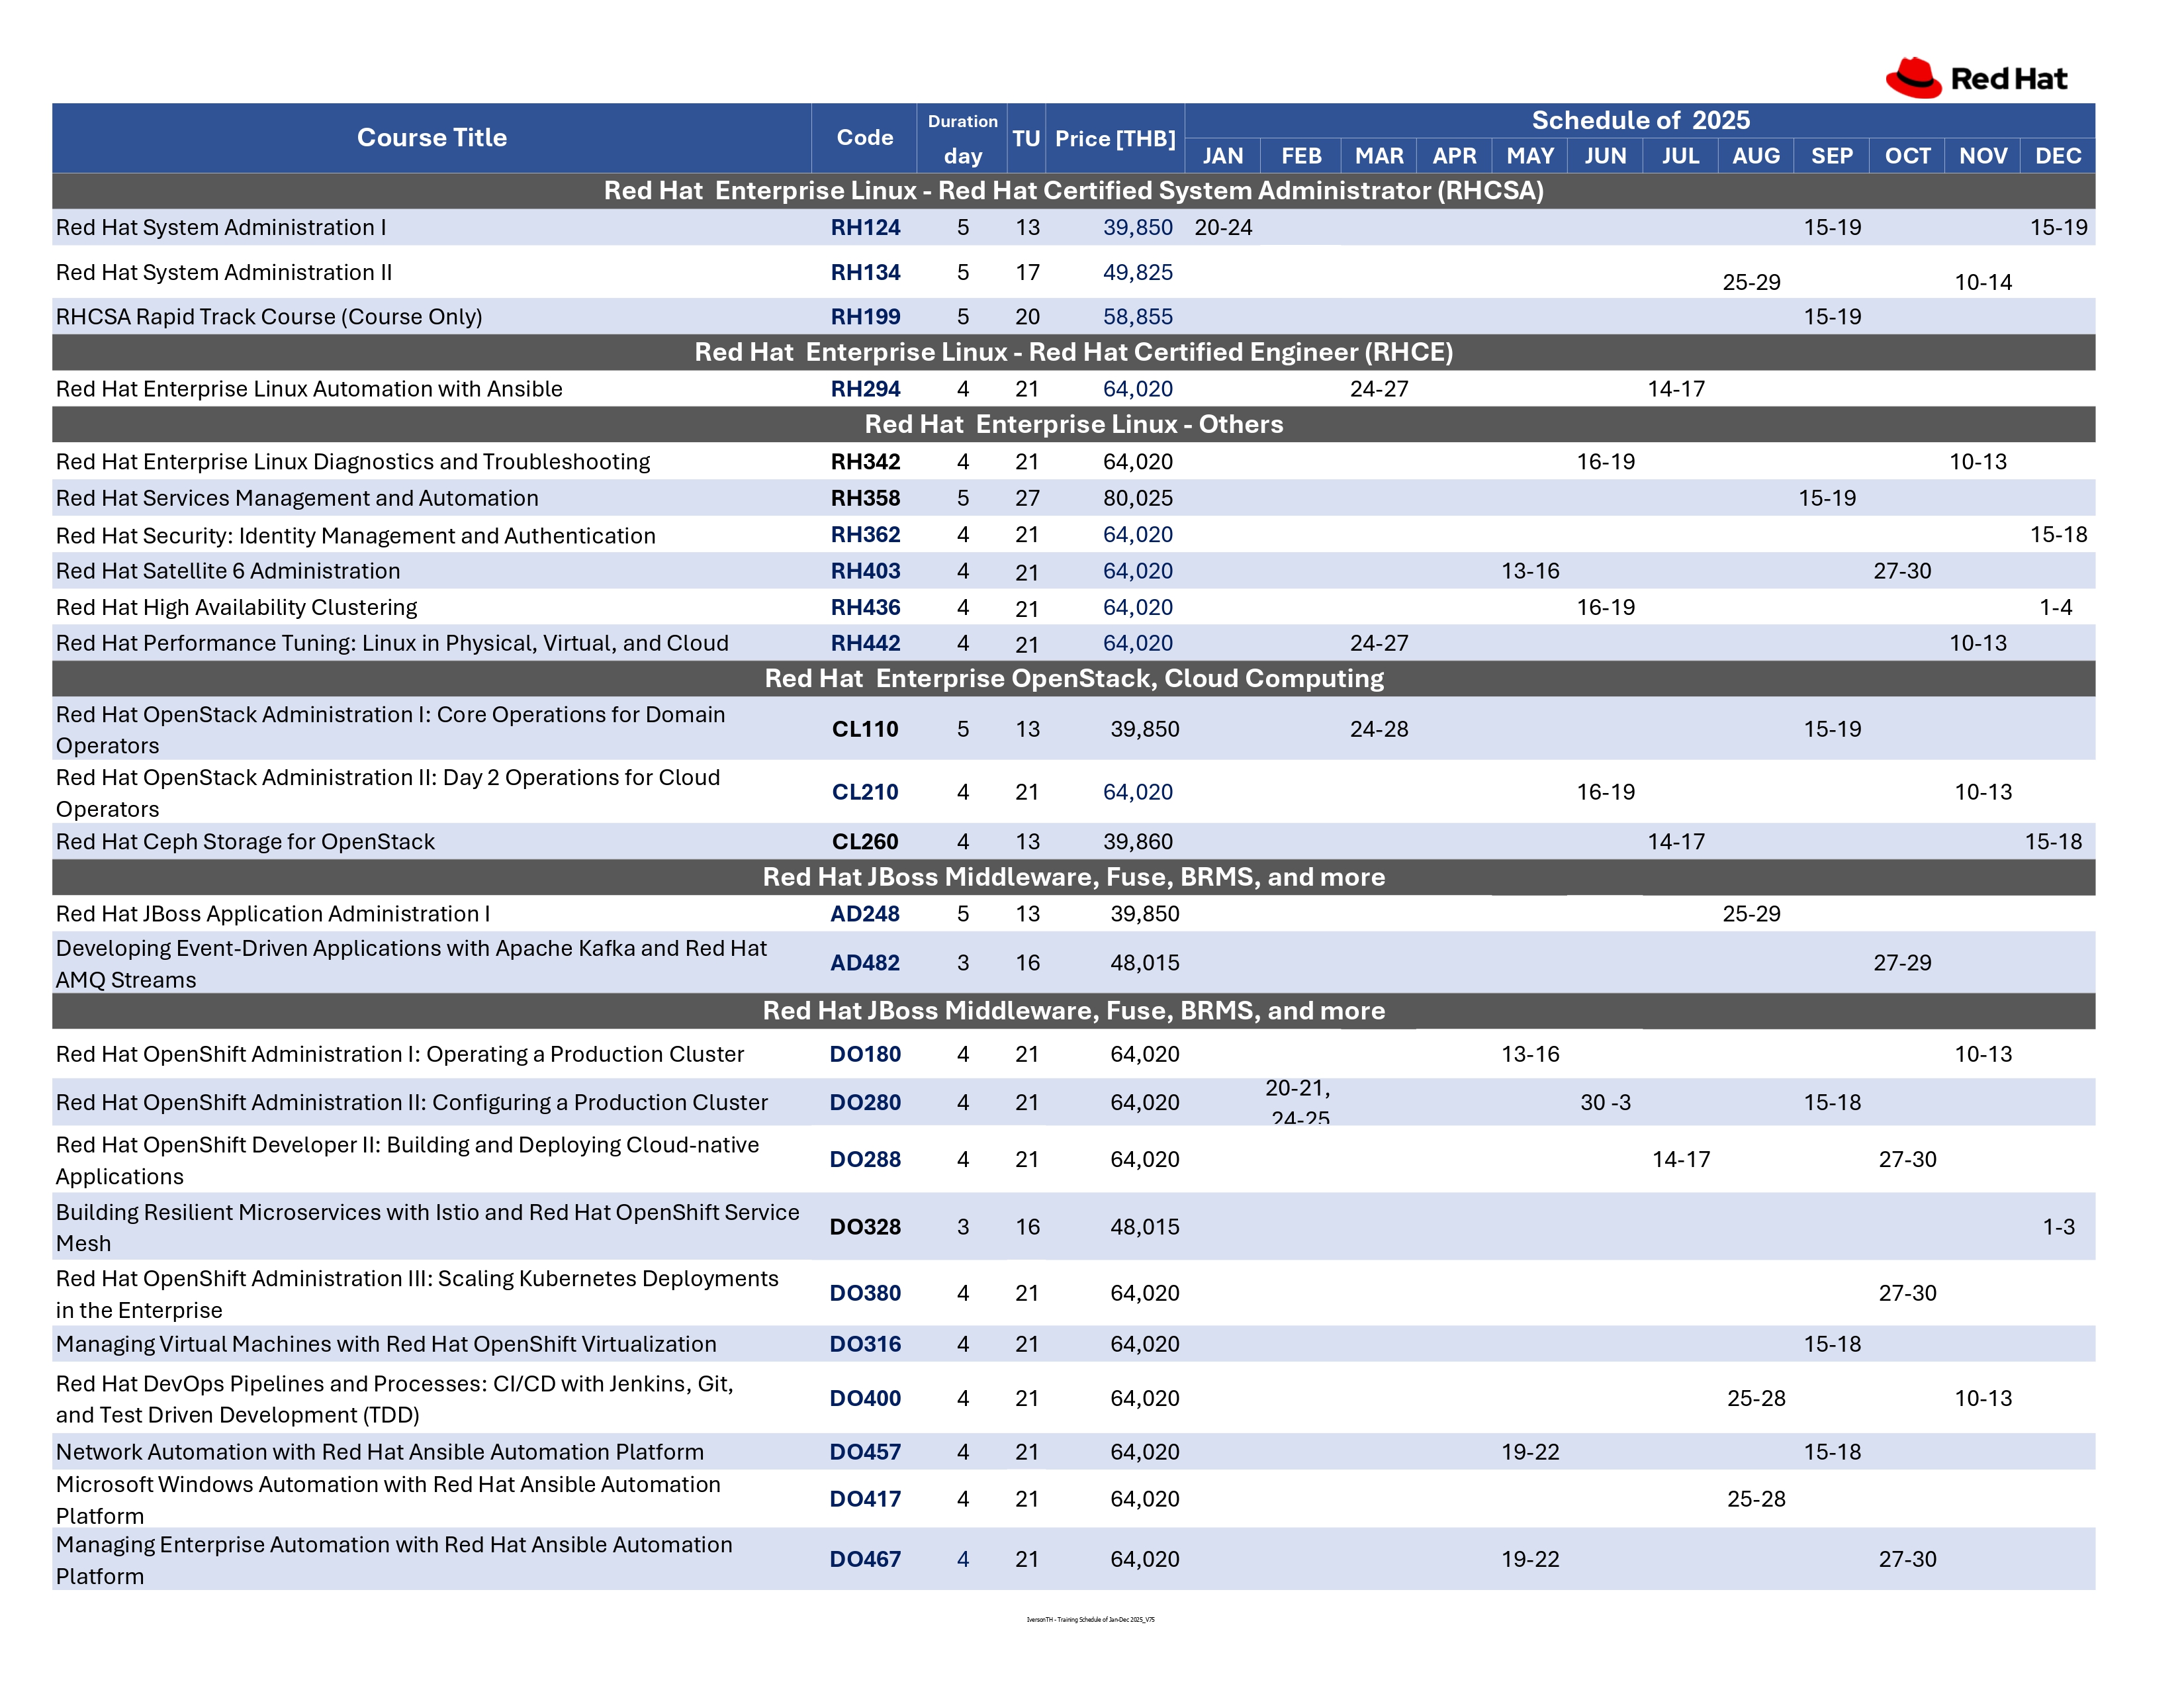Click the price 80,025
This screenshot has height=1688, width=2184.
(x=1138, y=498)
